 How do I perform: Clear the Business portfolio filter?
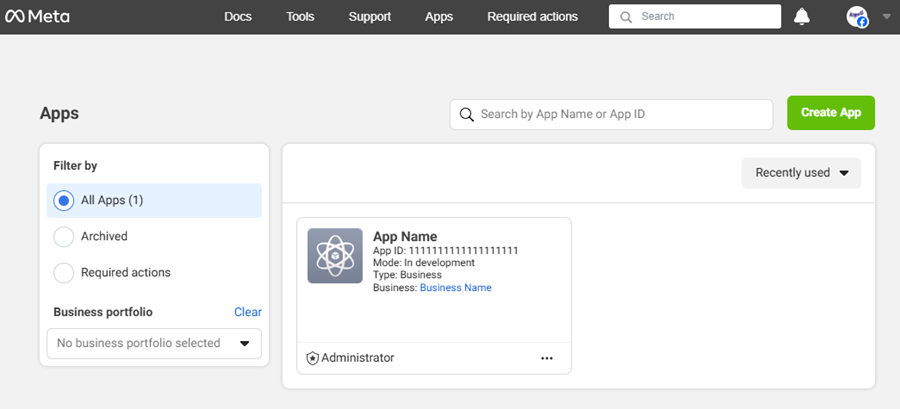[x=248, y=312]
